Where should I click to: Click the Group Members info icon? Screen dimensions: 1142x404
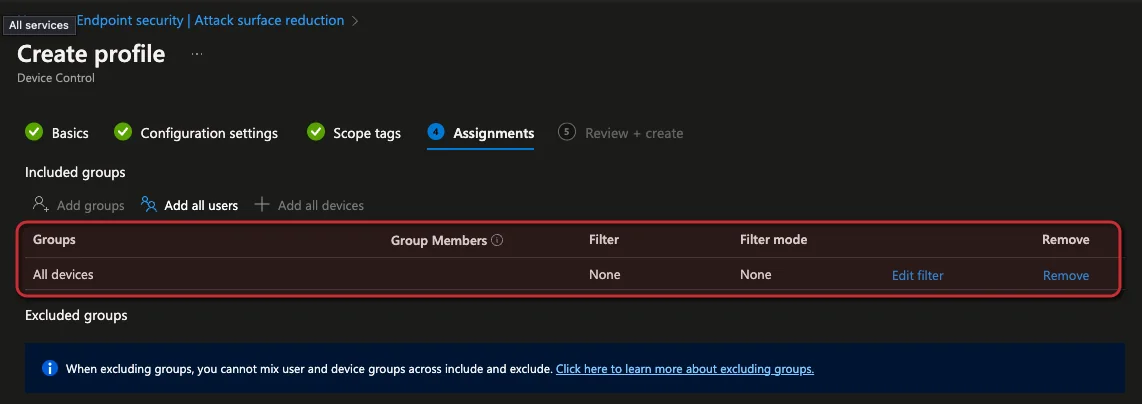click(x=497, y=239)
